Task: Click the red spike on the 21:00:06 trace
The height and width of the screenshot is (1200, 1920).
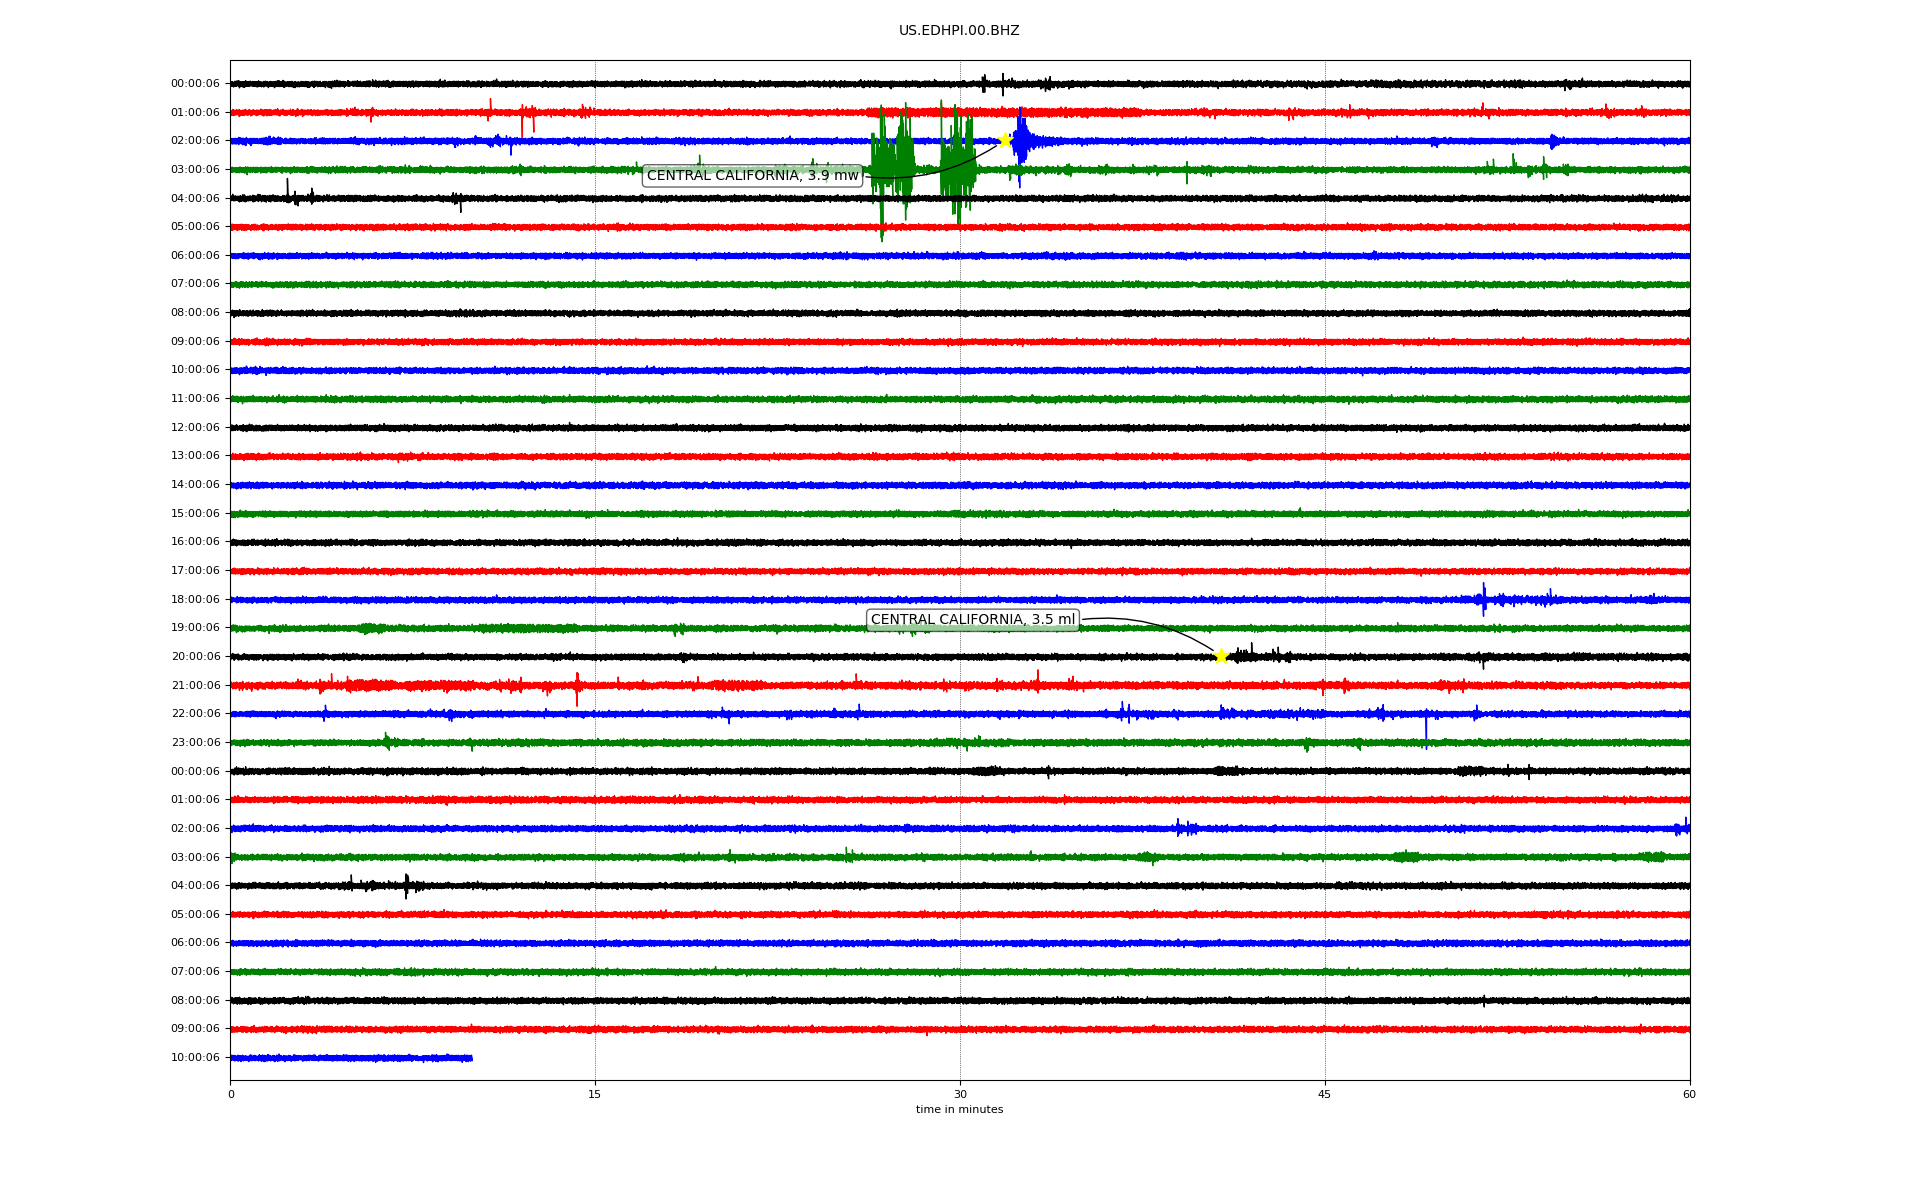Action: (x=577, y=687)
